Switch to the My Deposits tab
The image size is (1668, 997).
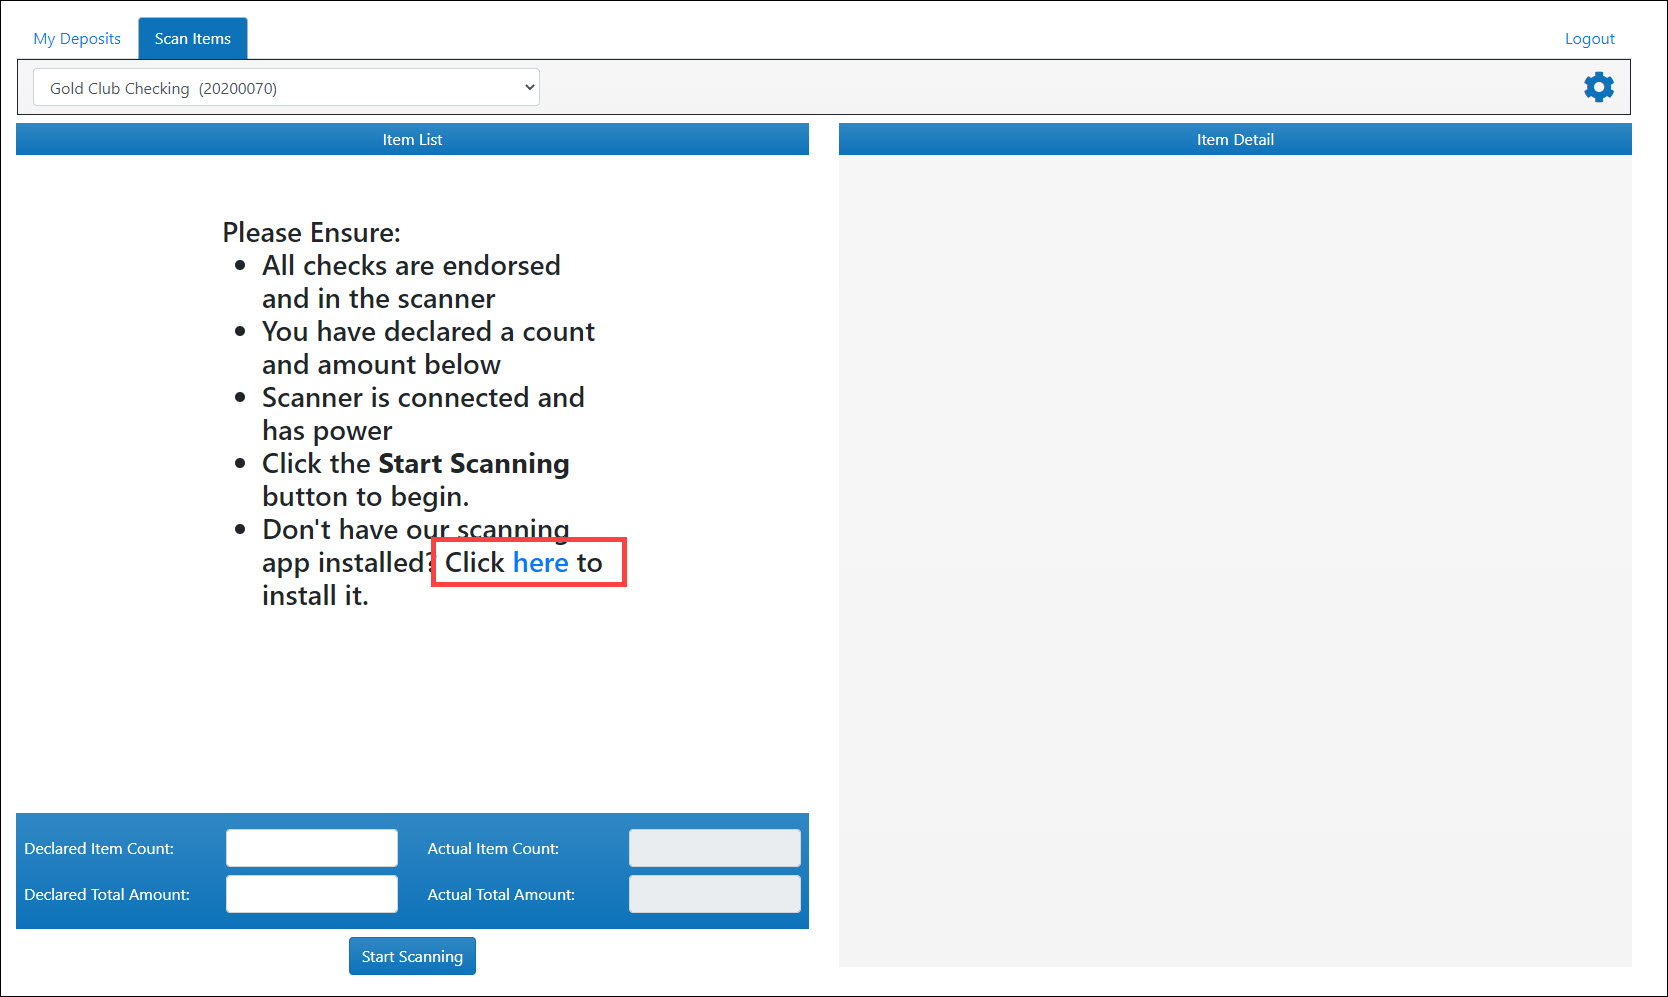click(x=77, y=39)
